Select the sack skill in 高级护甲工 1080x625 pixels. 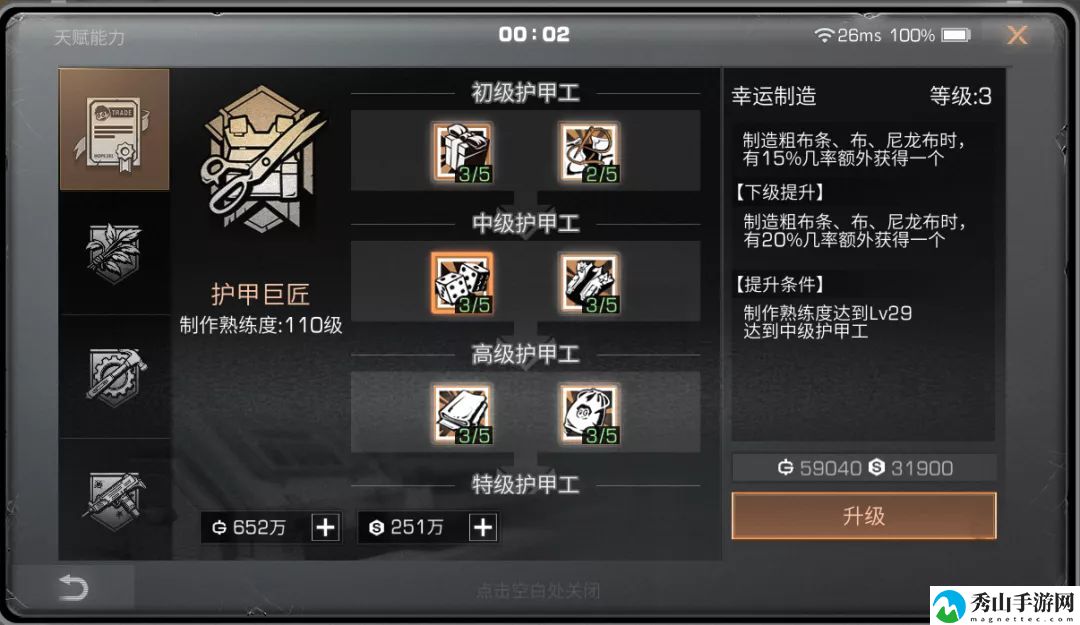pyautogui.click(x=588, y=414)
